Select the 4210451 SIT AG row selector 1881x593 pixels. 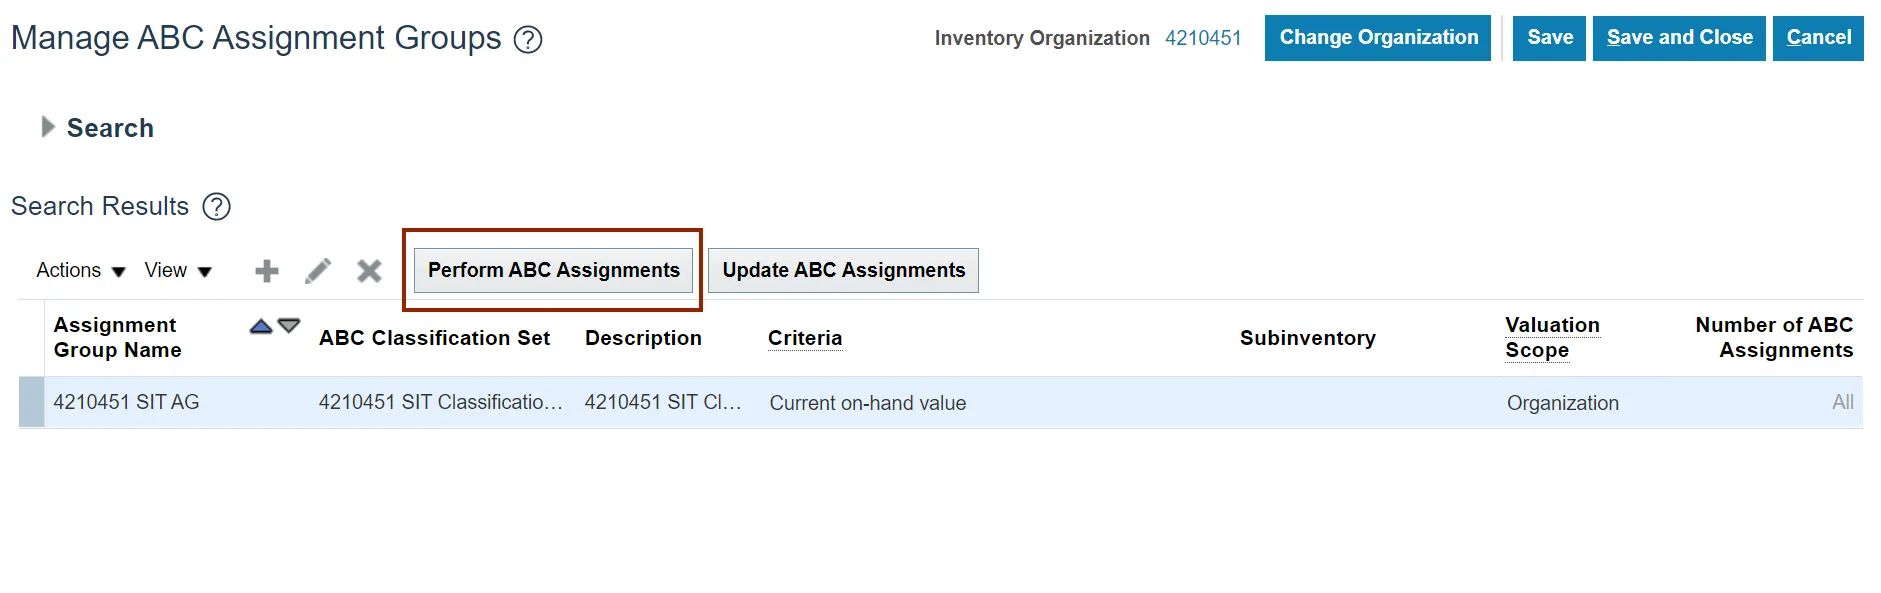[x=32, y=402]
